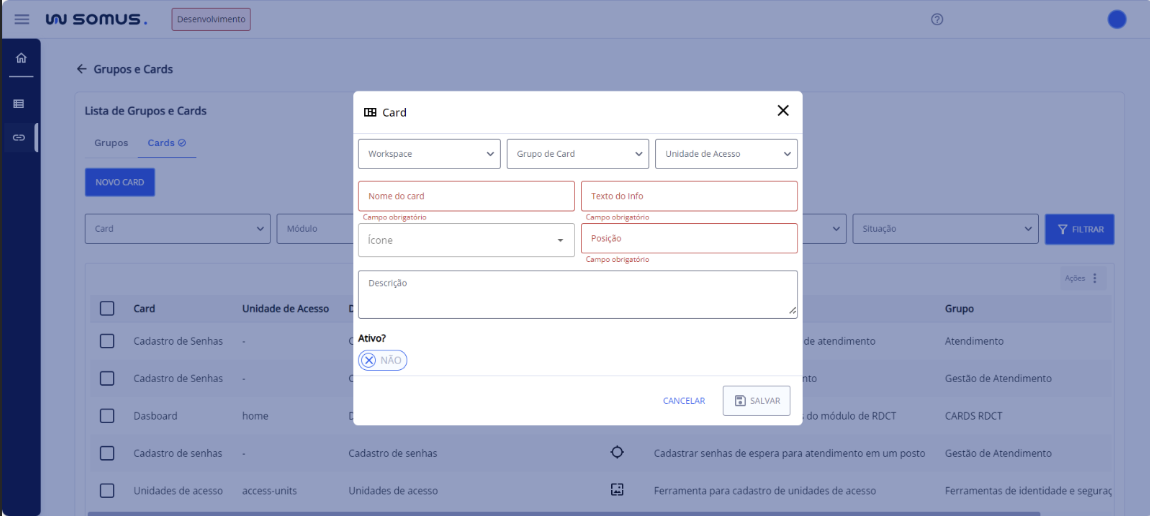Check the Dasboard row checkbox
Screen dimensions: 1150x516
click(x=107, y=416)
